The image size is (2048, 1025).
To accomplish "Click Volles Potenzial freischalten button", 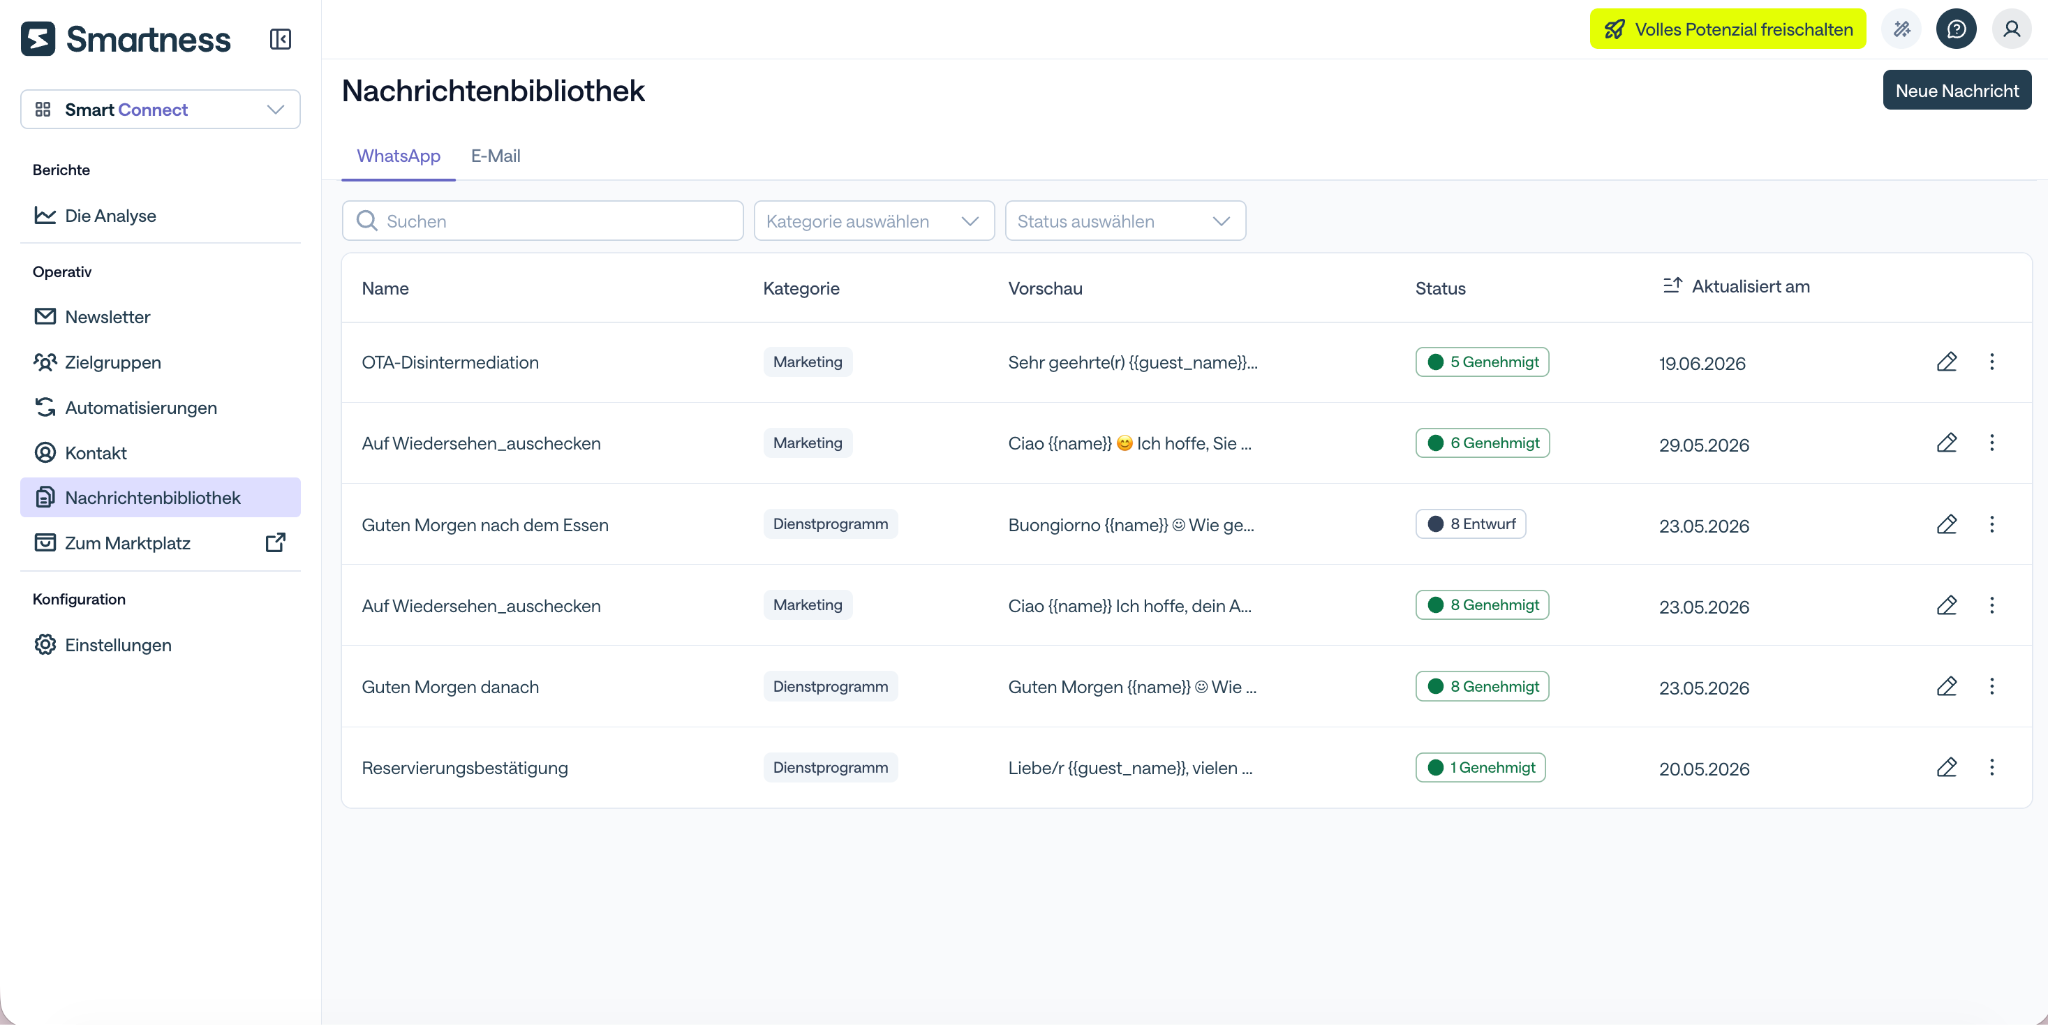I will (1728, 29).
